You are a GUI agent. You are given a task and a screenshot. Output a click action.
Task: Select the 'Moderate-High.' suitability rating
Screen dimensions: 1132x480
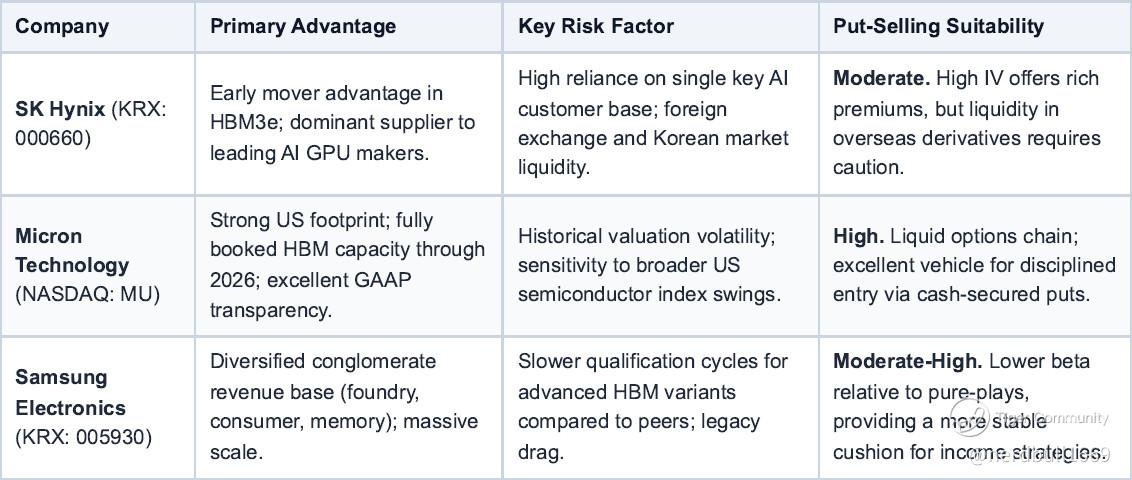(908, 361)
